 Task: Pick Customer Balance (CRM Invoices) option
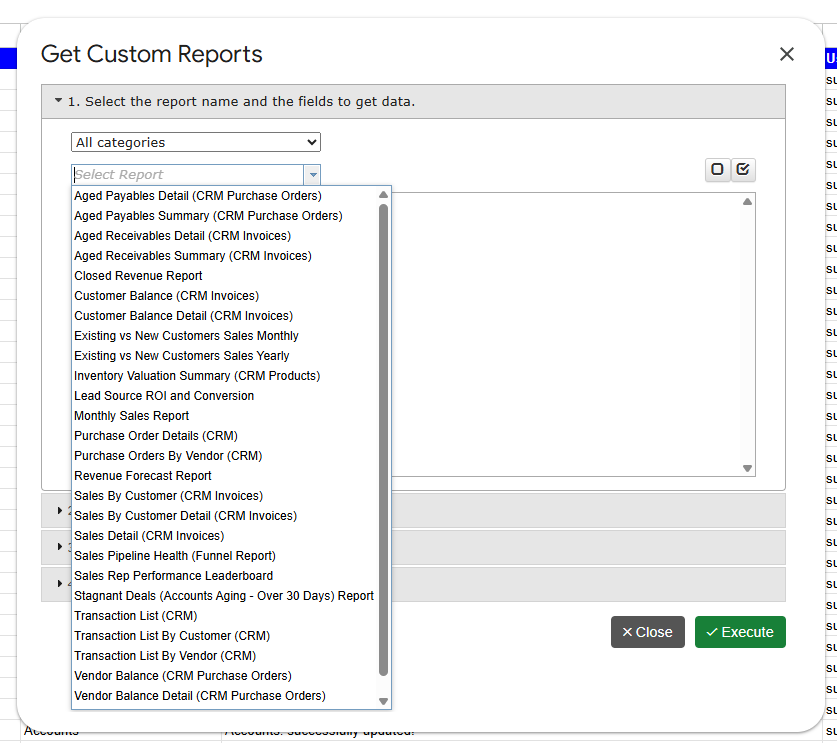(167, 296)
